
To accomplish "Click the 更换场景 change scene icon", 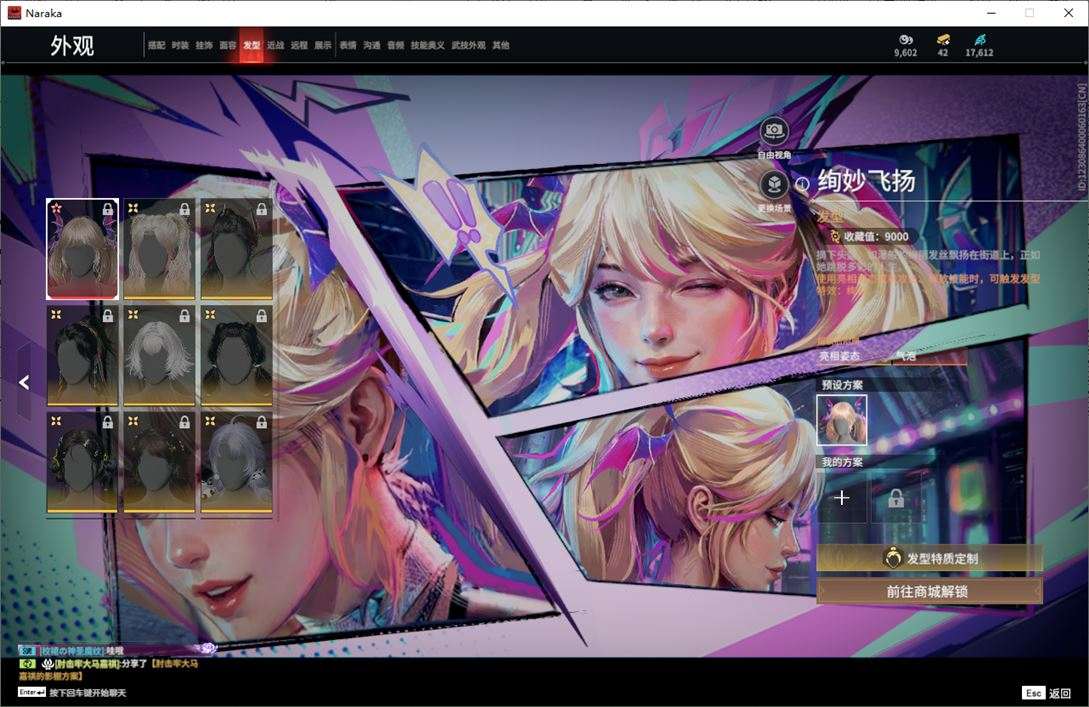I will pos(774,185).
